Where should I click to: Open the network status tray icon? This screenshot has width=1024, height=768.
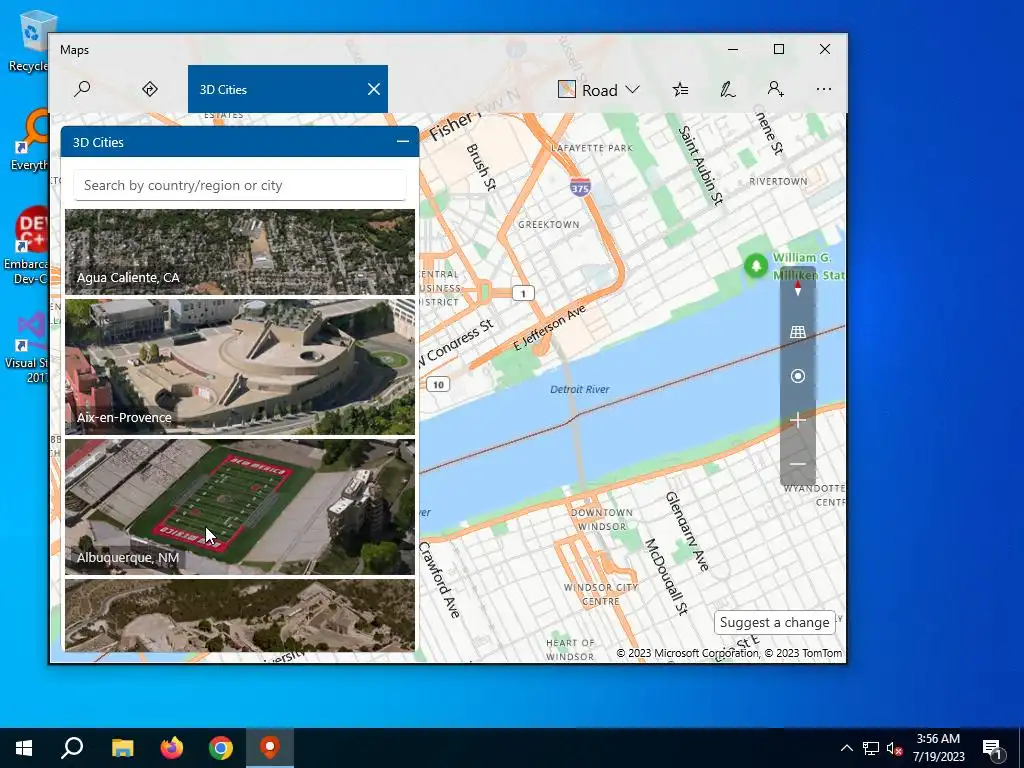(871, 748)
